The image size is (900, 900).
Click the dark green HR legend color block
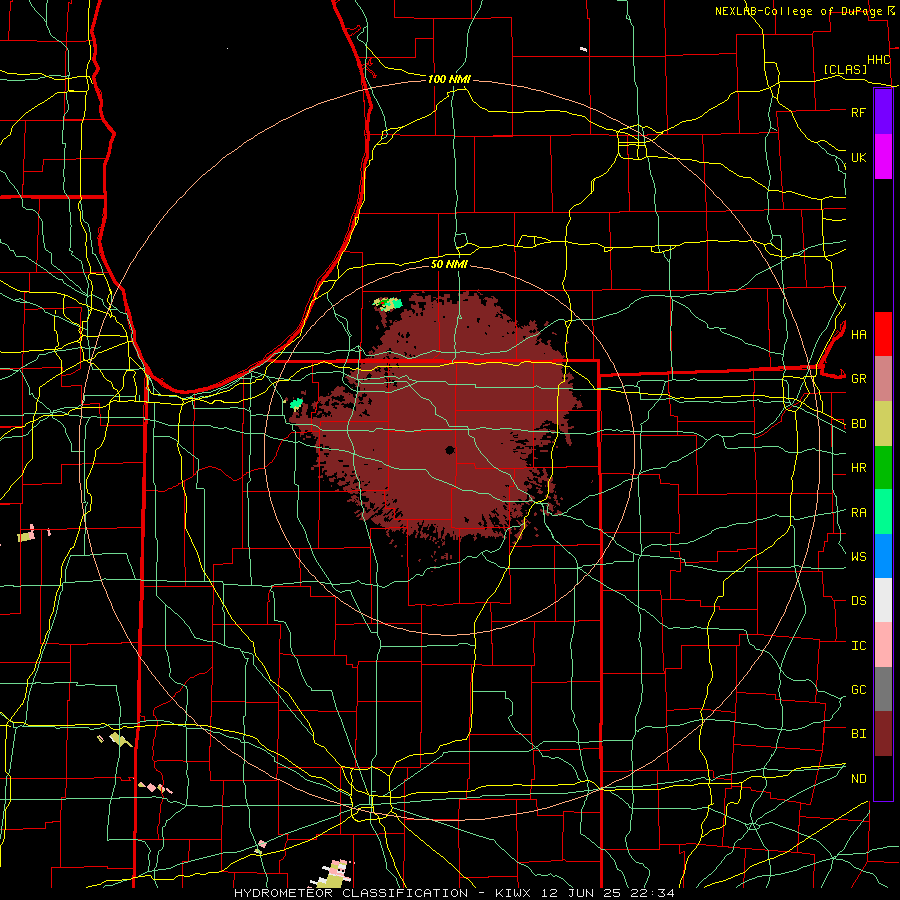883,467
